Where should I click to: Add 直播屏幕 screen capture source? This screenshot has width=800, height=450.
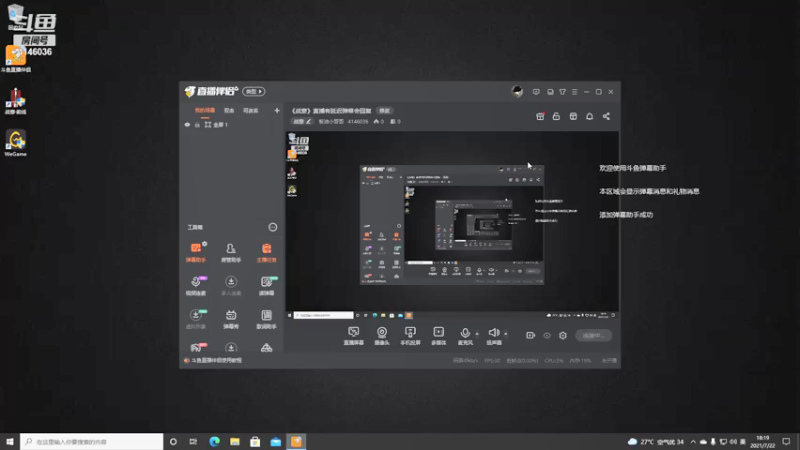(354, 336)
